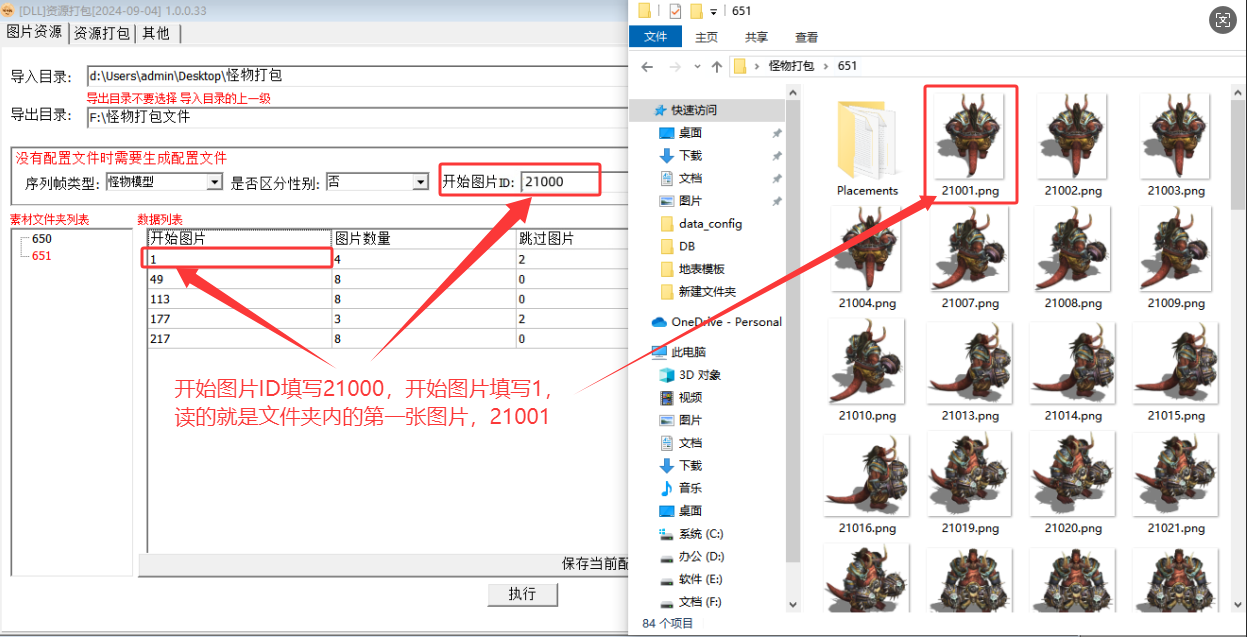This screenshot has height=637, width=1247.
Task: Select folder 650 in the material list
Action: [x=41, y=239]
